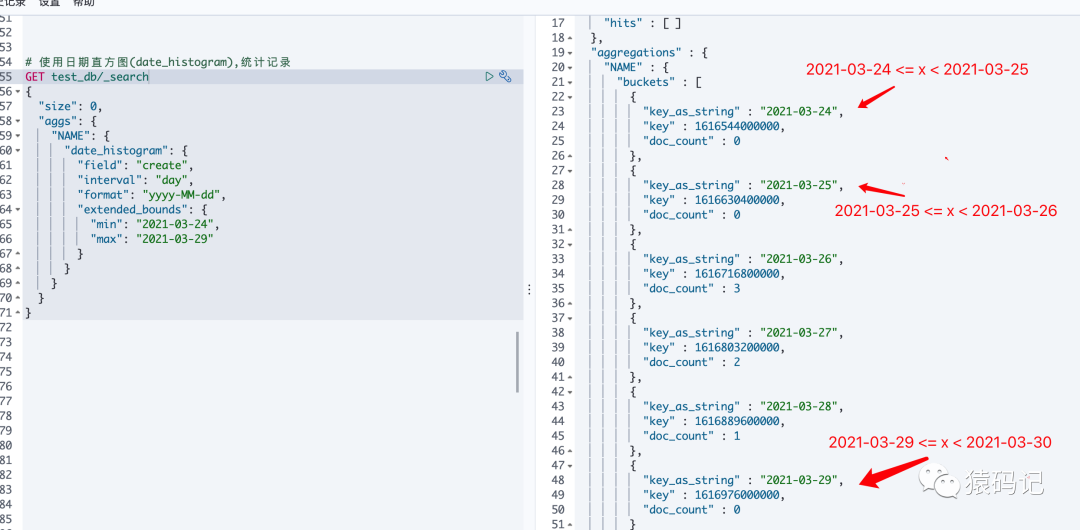Click key_as_string "2021-03-27" in the response

[743, 333]
